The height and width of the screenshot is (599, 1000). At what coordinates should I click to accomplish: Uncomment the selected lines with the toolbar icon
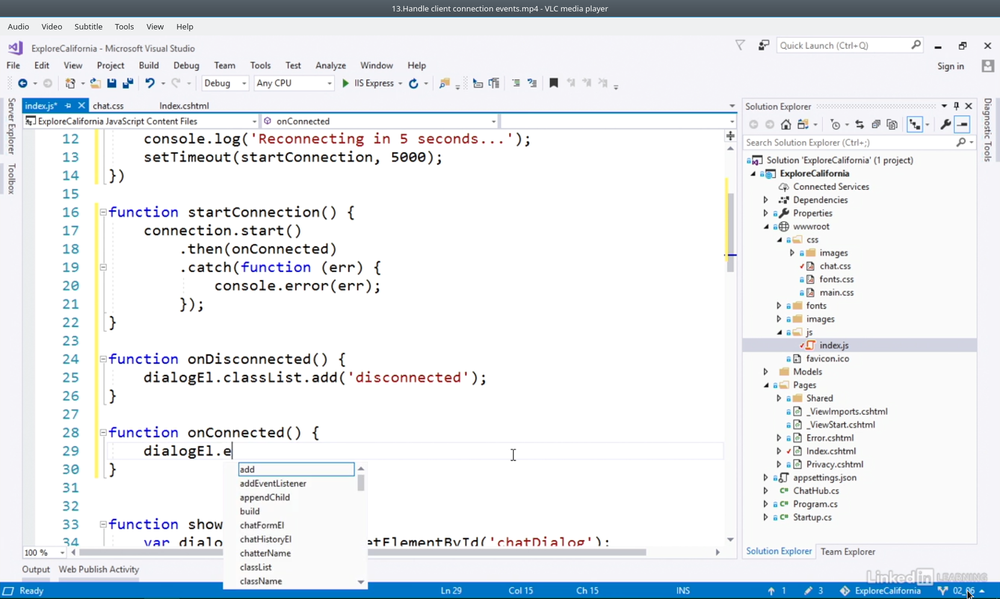532,84
